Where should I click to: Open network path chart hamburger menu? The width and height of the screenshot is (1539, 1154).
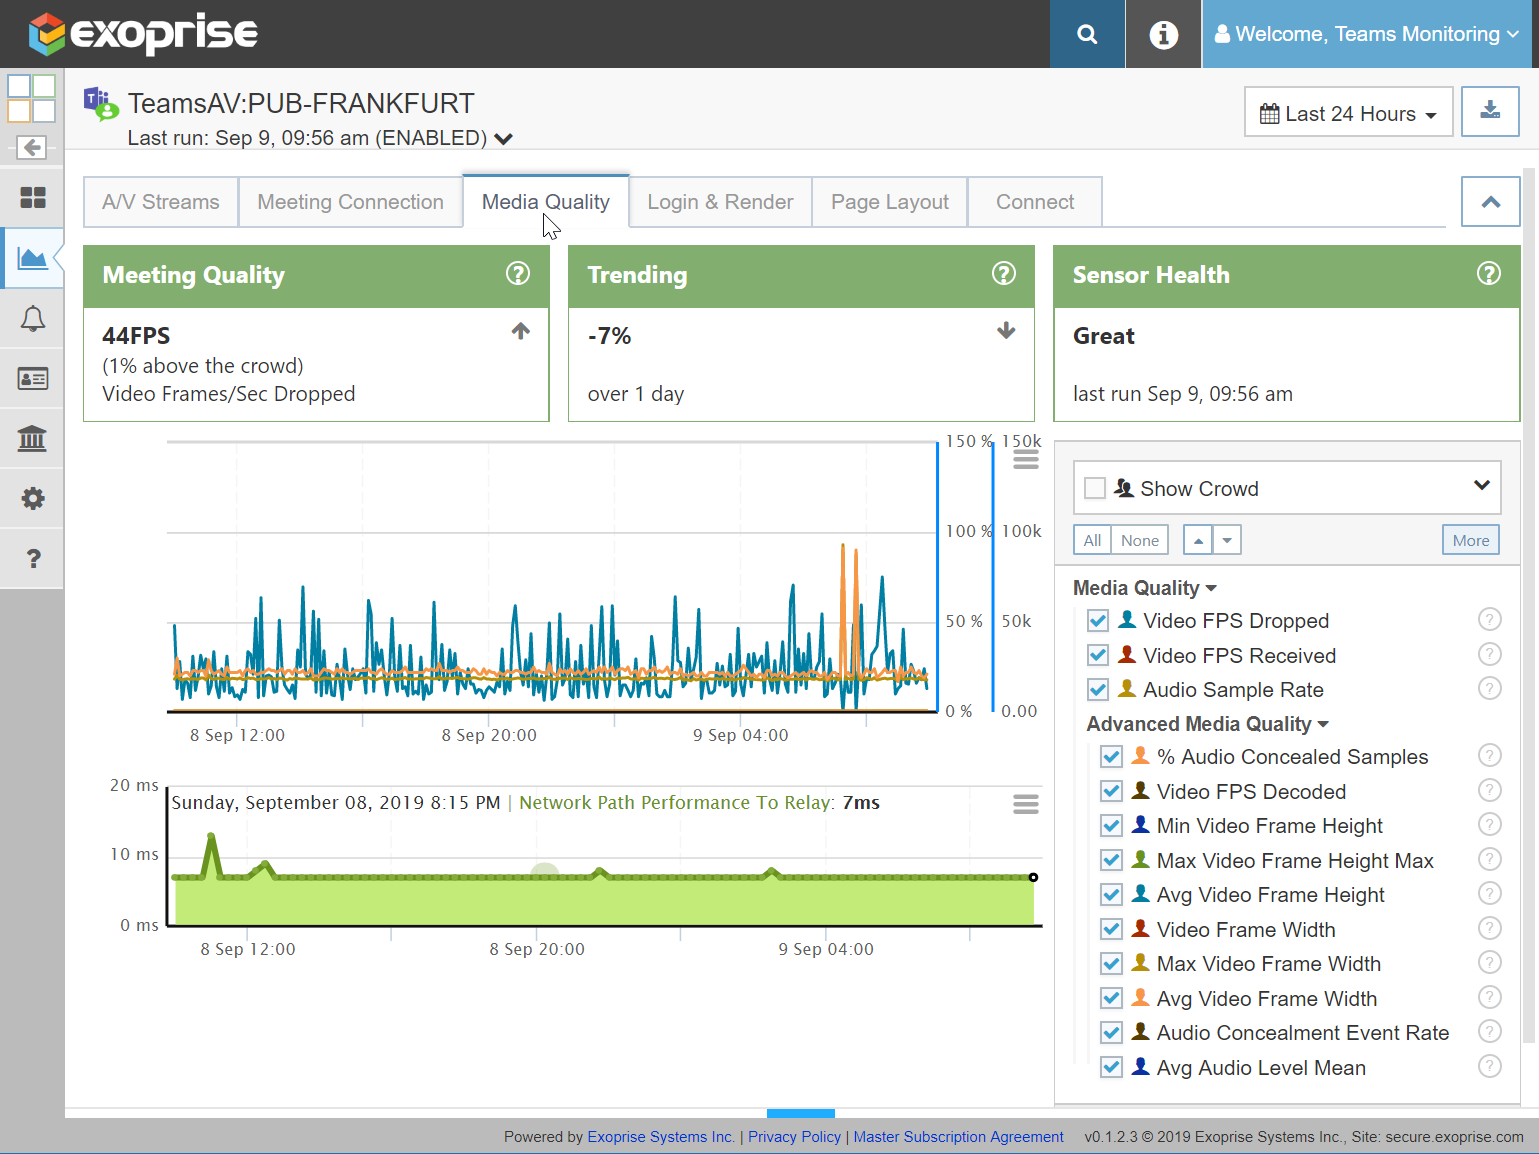(1026, 804)
